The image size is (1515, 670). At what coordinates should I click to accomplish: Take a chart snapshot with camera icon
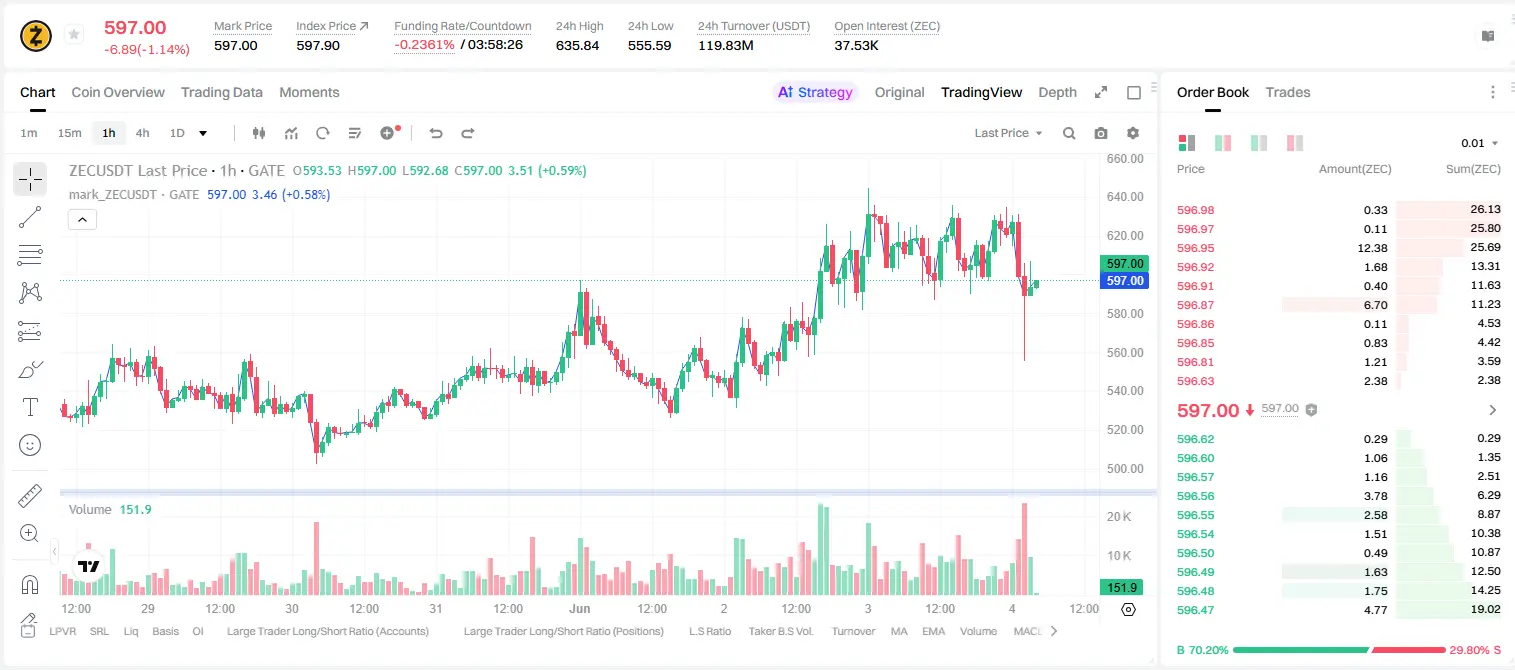click(x=1101, y=133)
